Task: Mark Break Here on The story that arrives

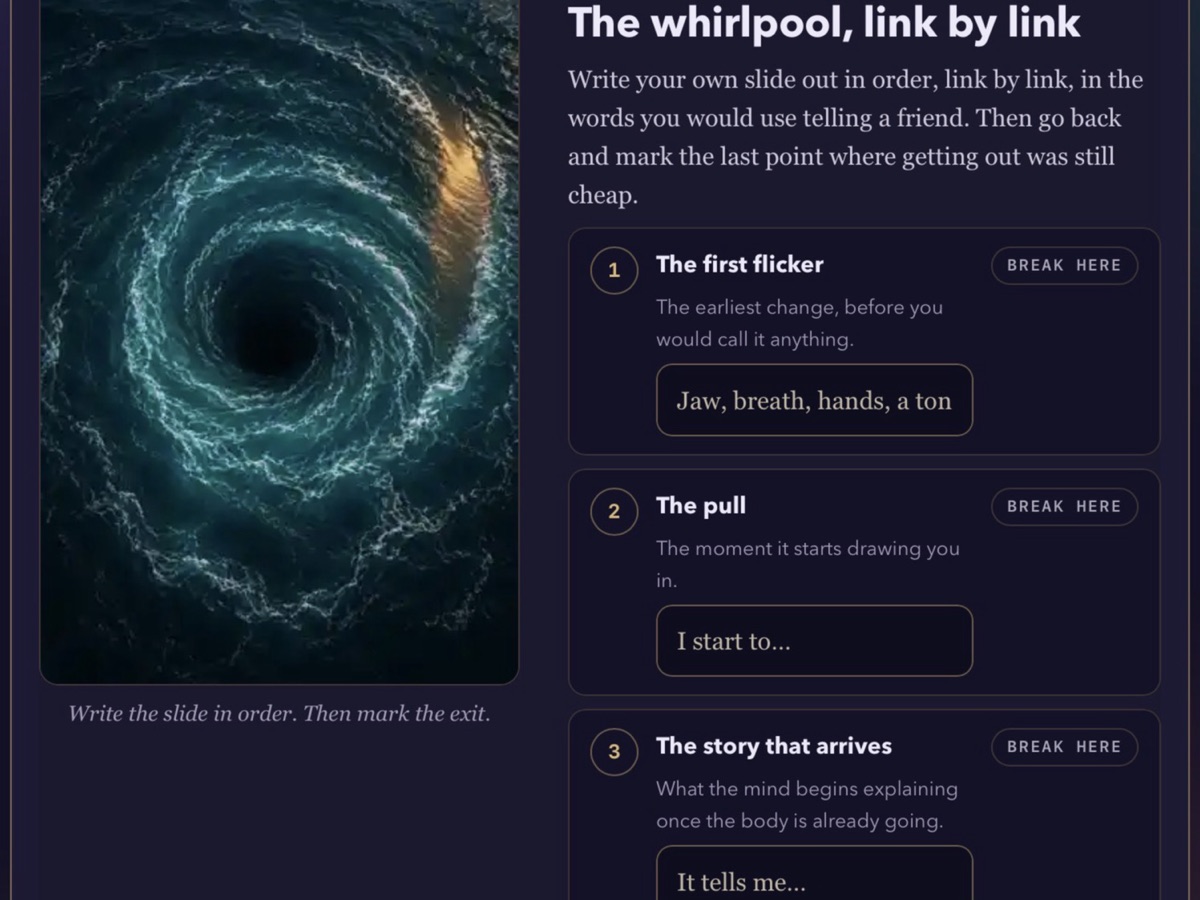Action: pyautogui.click(x=1064, y=747)
